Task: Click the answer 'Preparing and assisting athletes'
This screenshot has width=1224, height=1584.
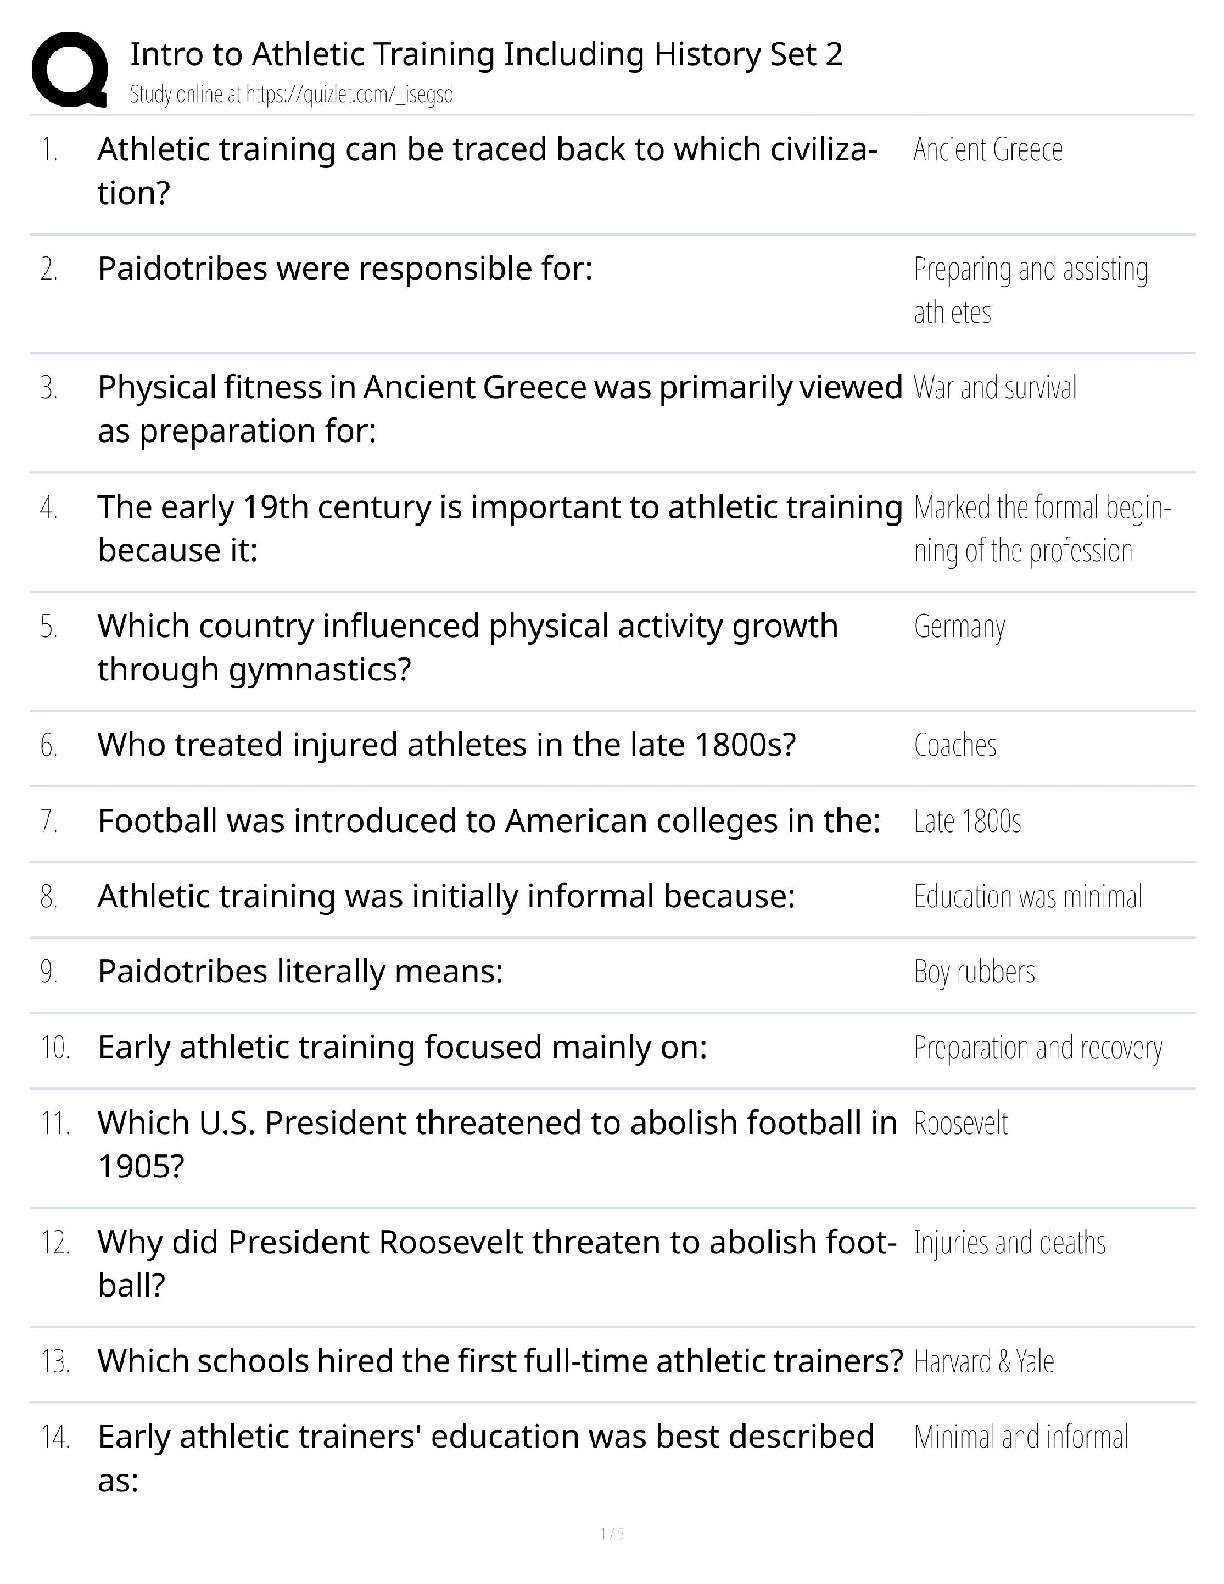Action: coord(1030,290)
